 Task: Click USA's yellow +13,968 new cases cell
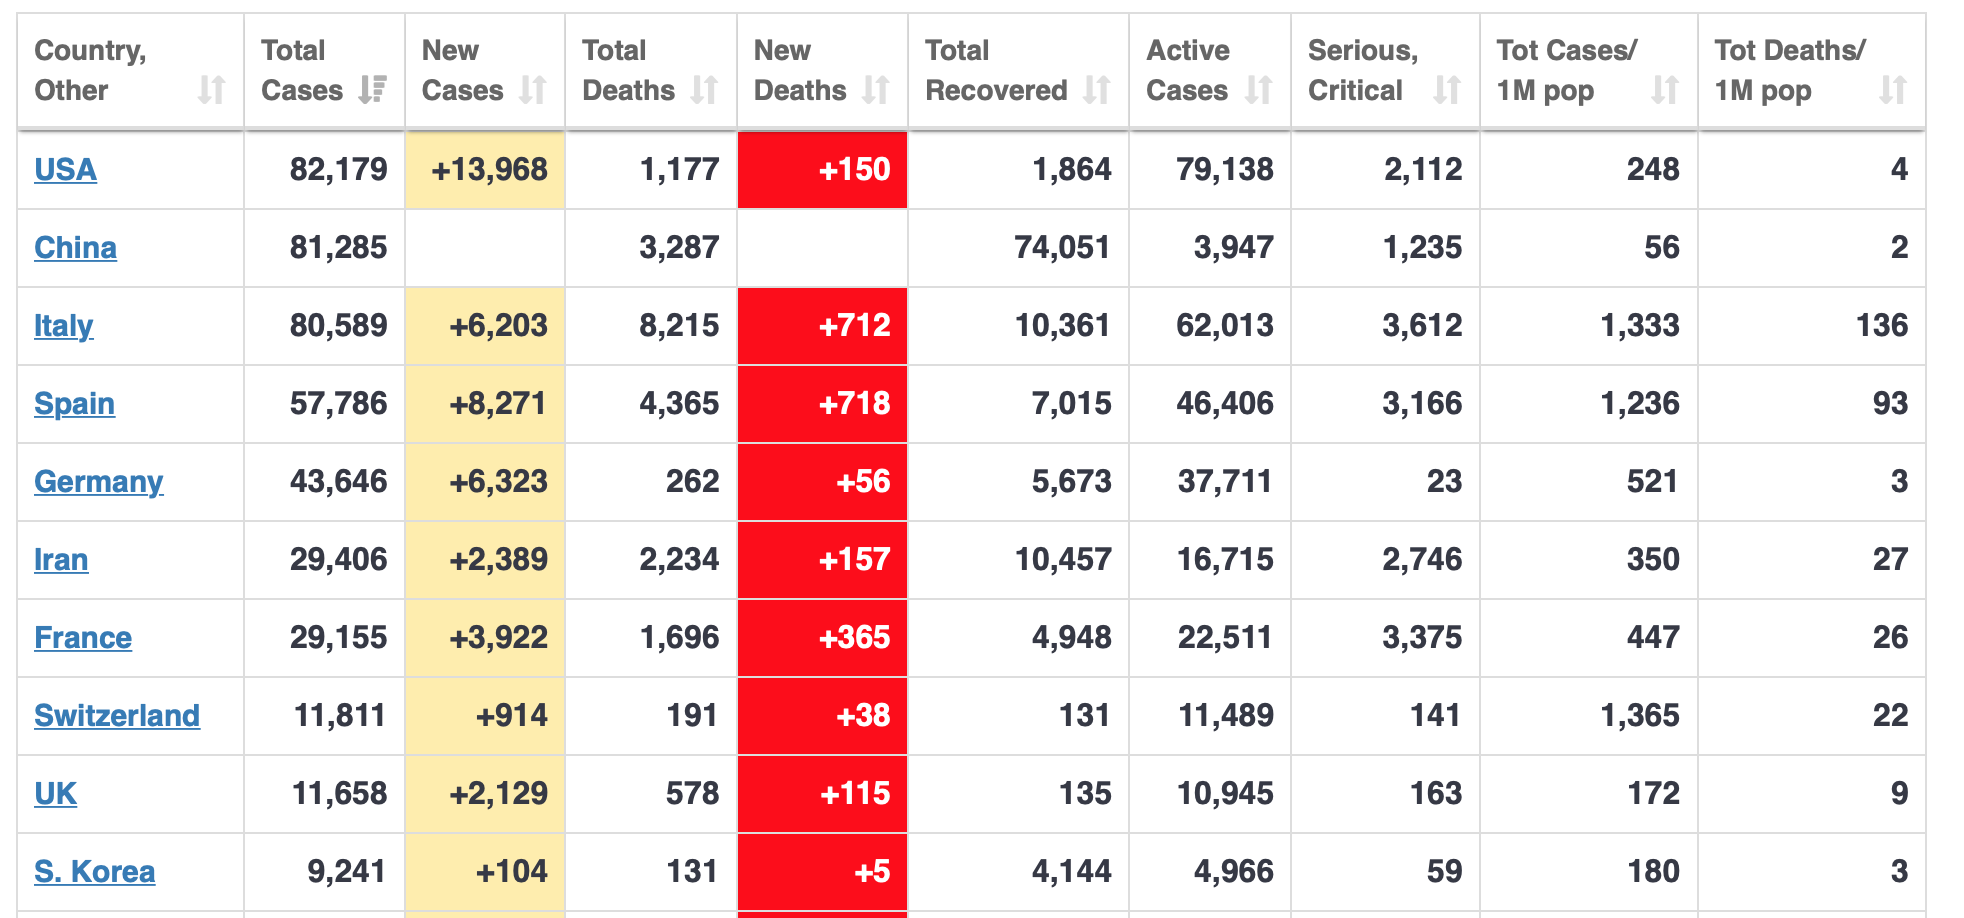486,170
